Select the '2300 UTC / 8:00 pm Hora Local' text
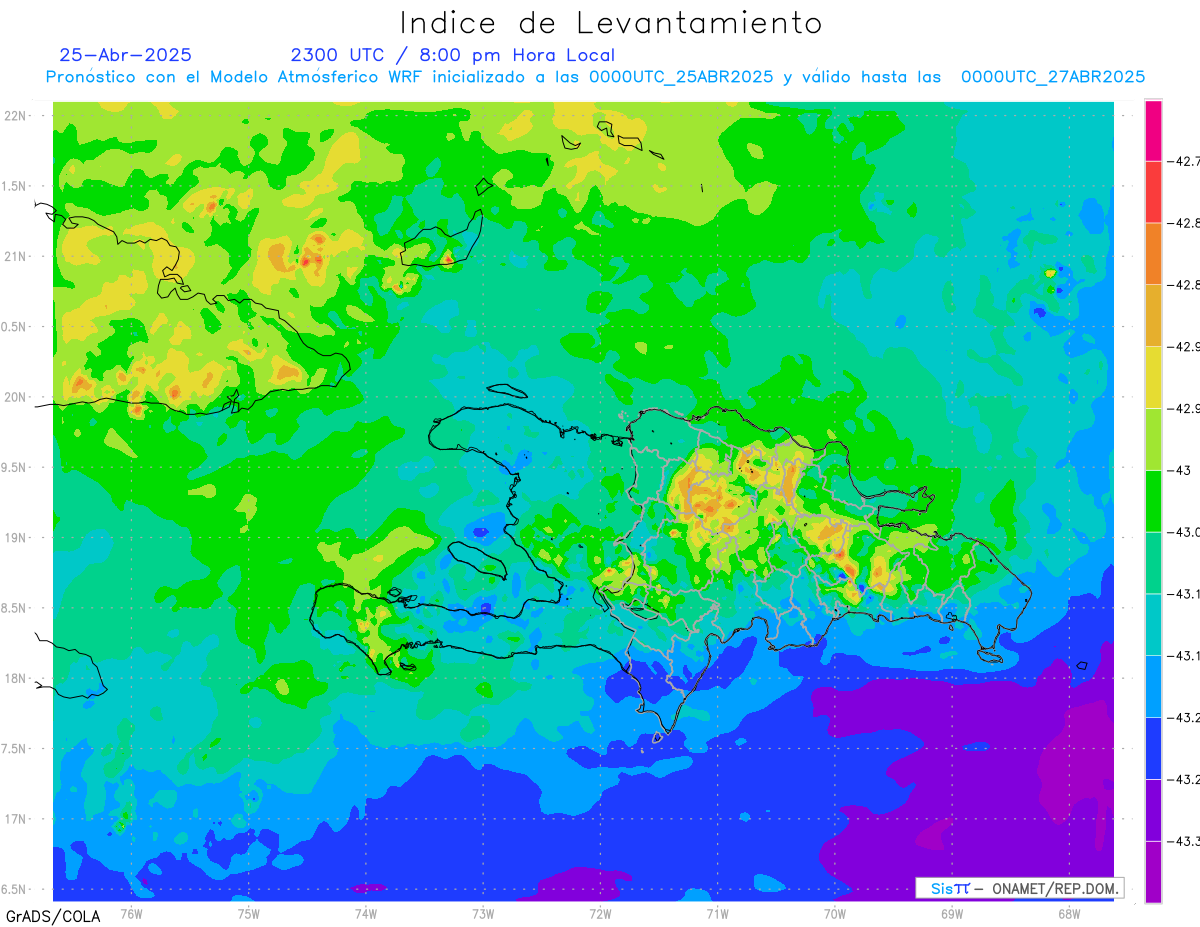 453,55
